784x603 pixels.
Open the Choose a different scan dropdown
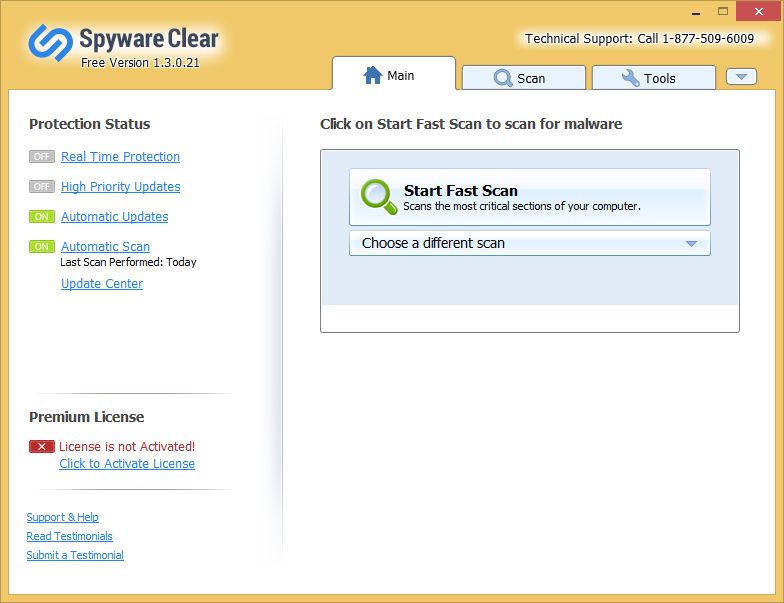click(530, 243)
